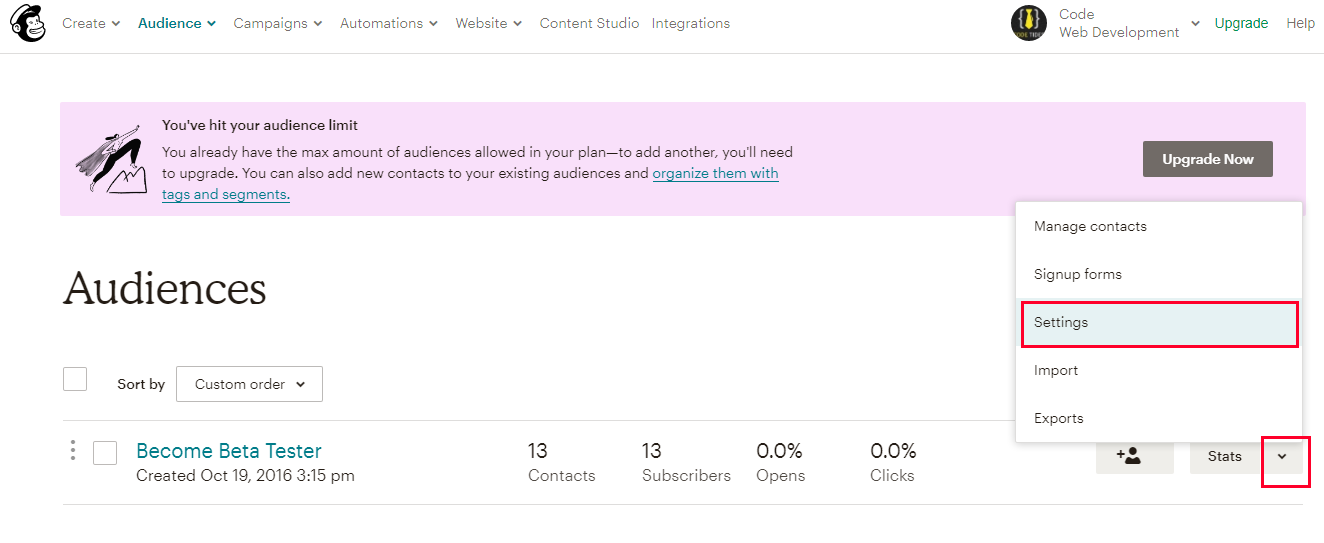Open the Audience menu
The height and width of the screenshot is (543, 1324).
point(177,23)
